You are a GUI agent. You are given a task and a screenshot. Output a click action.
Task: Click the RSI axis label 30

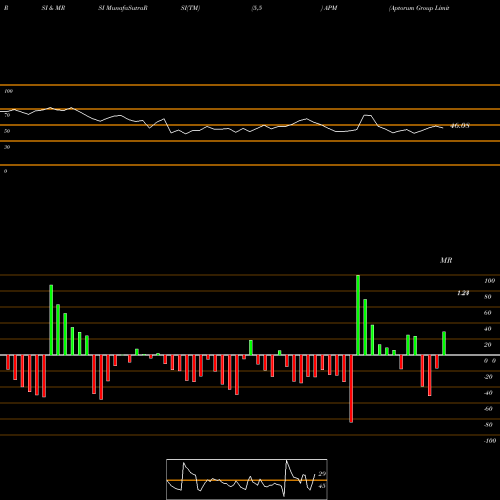[x=7, y=147]
